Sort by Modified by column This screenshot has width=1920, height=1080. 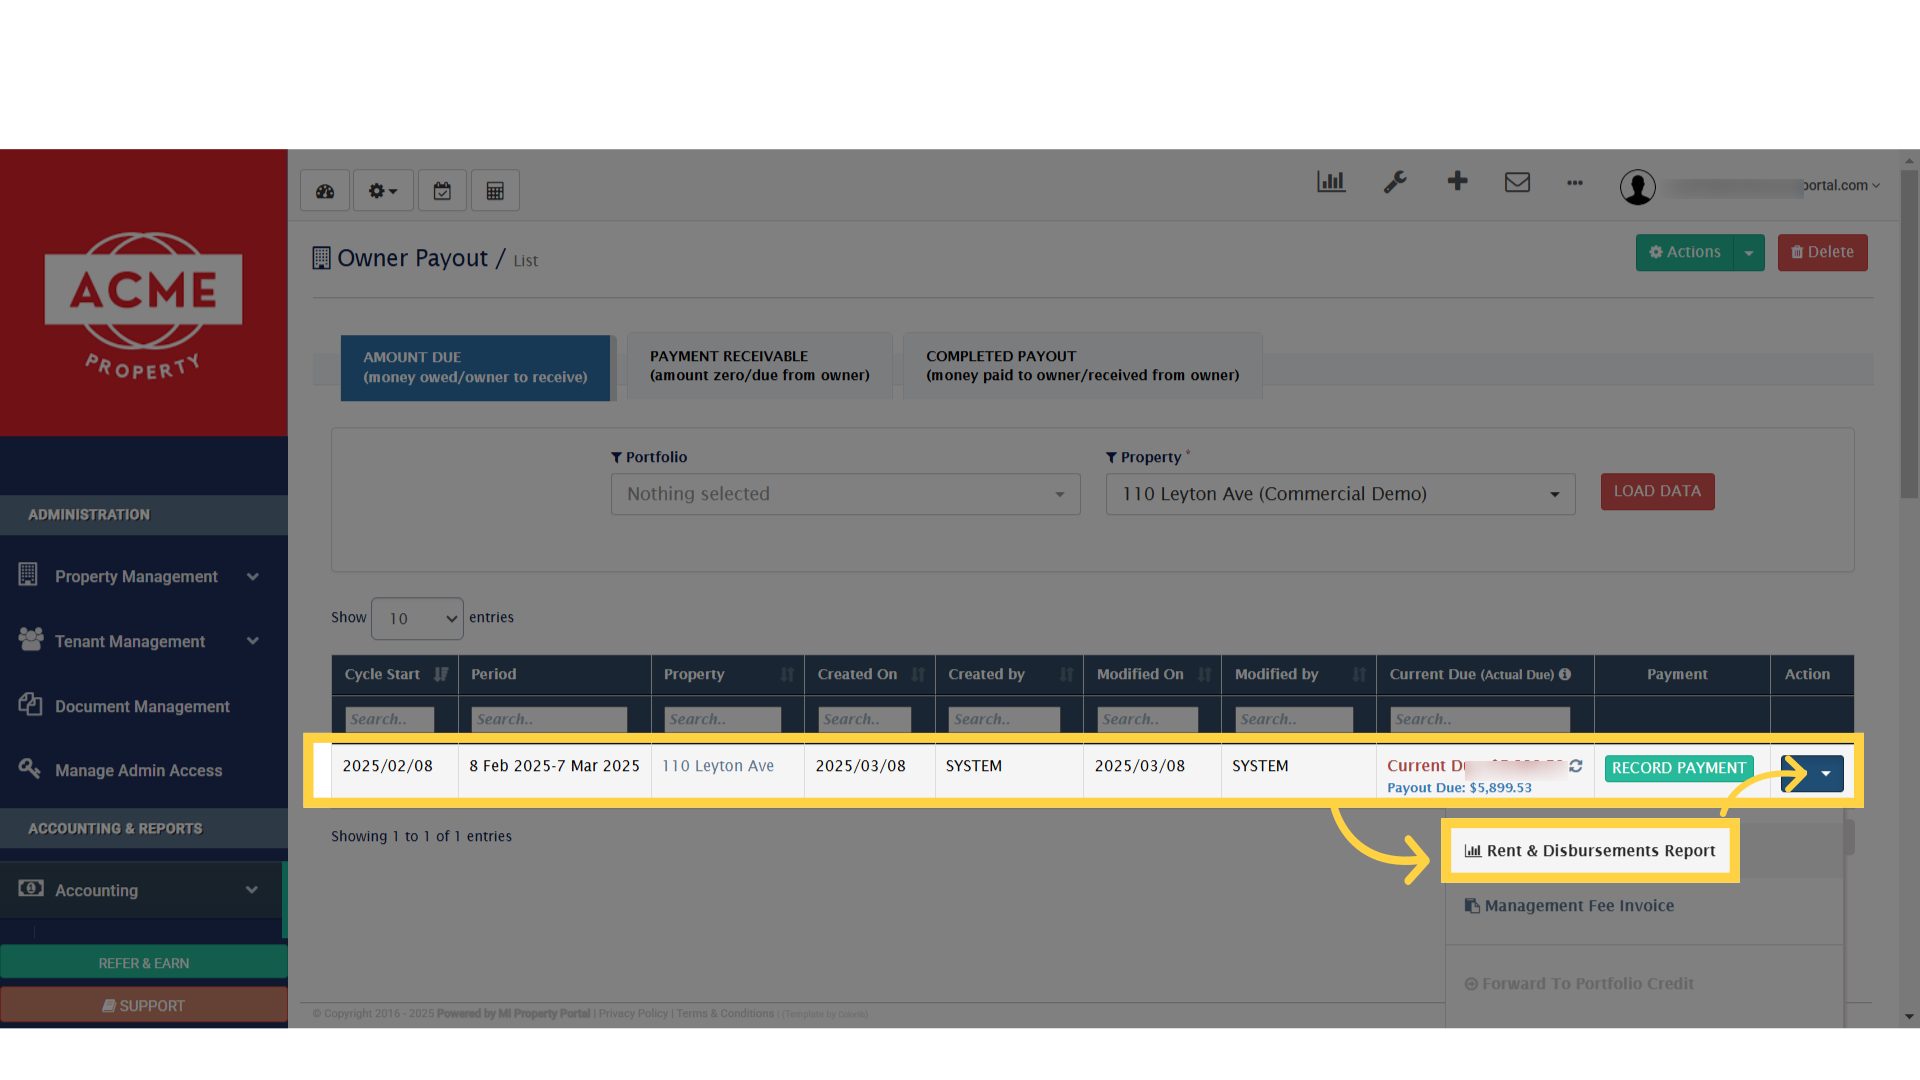(x=1359, y=675)
